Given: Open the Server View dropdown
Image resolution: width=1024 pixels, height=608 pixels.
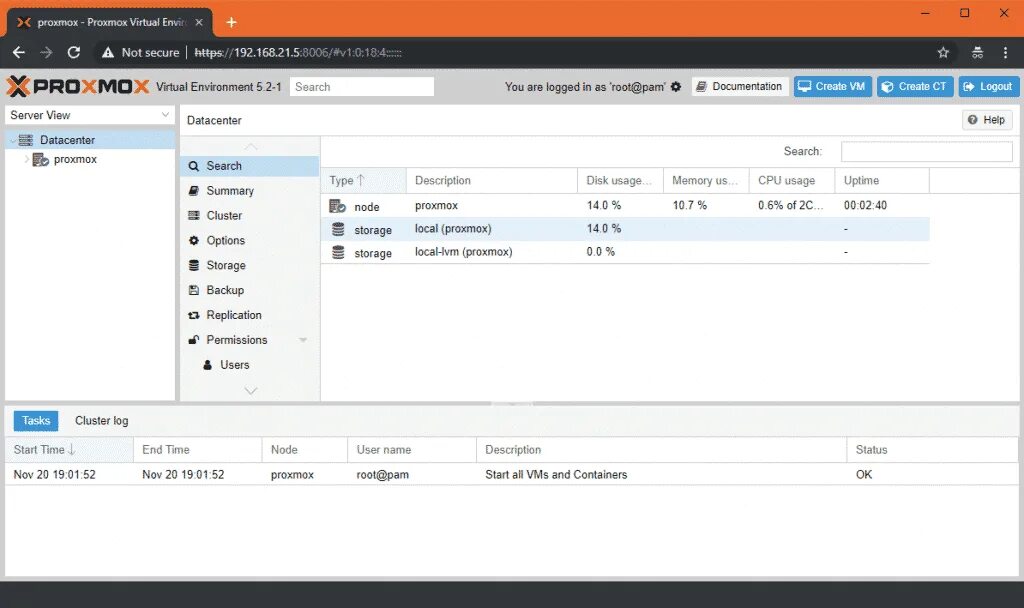Looking at the screenshot, I should coord(89,115).
